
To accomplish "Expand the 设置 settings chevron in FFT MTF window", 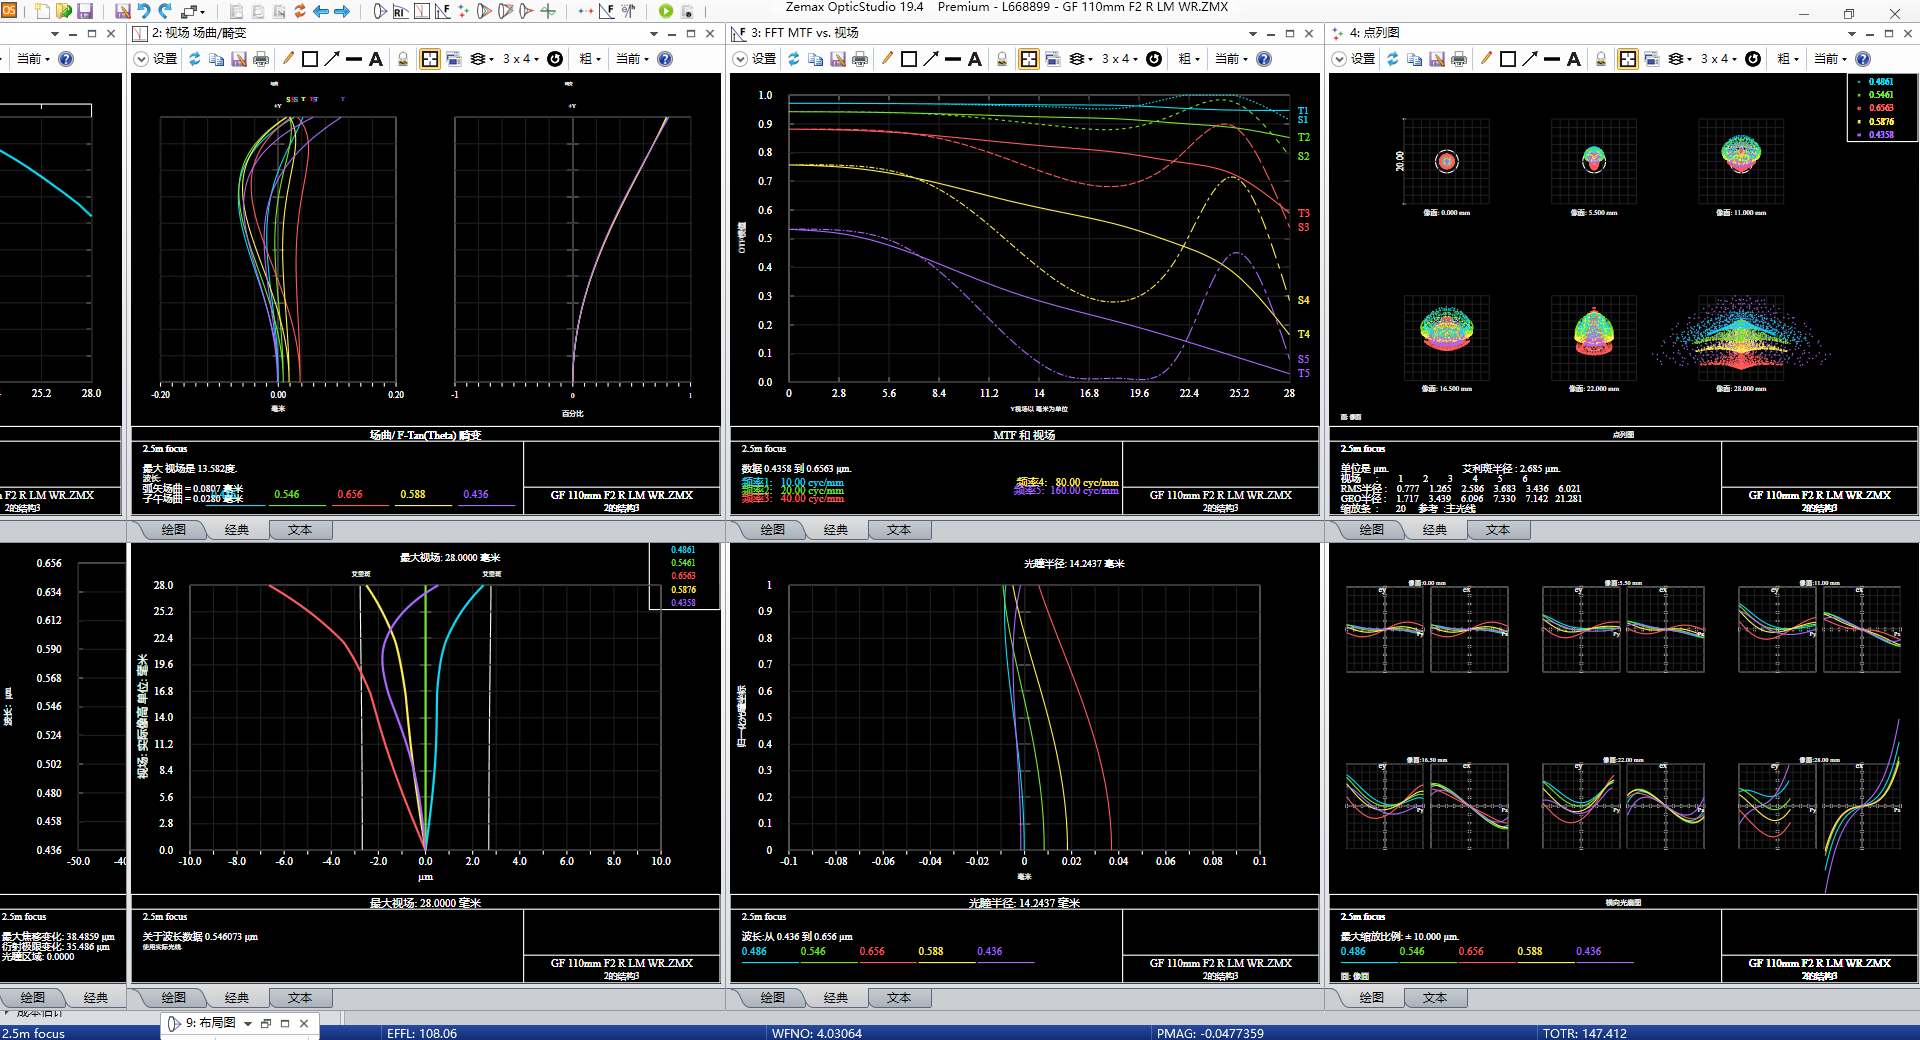I will click(740, 59).
